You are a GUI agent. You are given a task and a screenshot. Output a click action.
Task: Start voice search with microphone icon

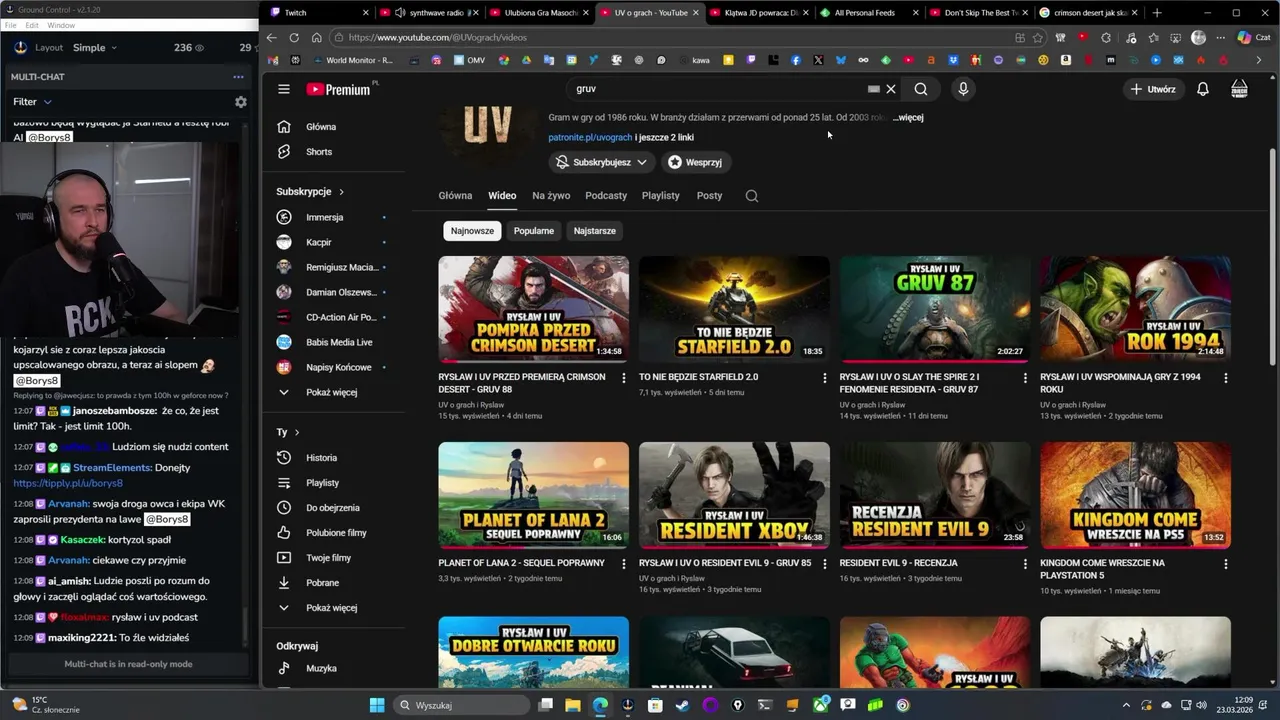pos(963,89)
